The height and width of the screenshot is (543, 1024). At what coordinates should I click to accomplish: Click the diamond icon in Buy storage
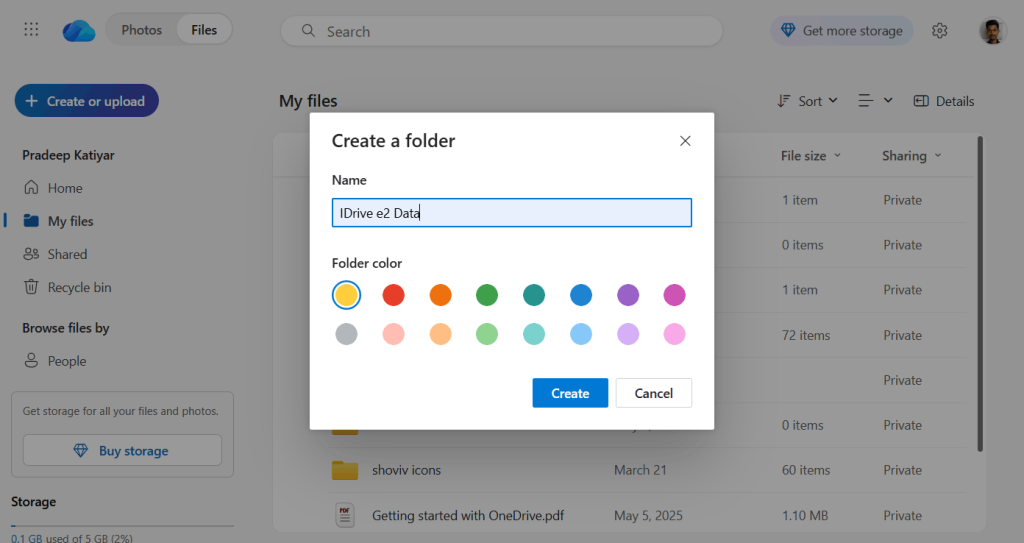[80, 450]
